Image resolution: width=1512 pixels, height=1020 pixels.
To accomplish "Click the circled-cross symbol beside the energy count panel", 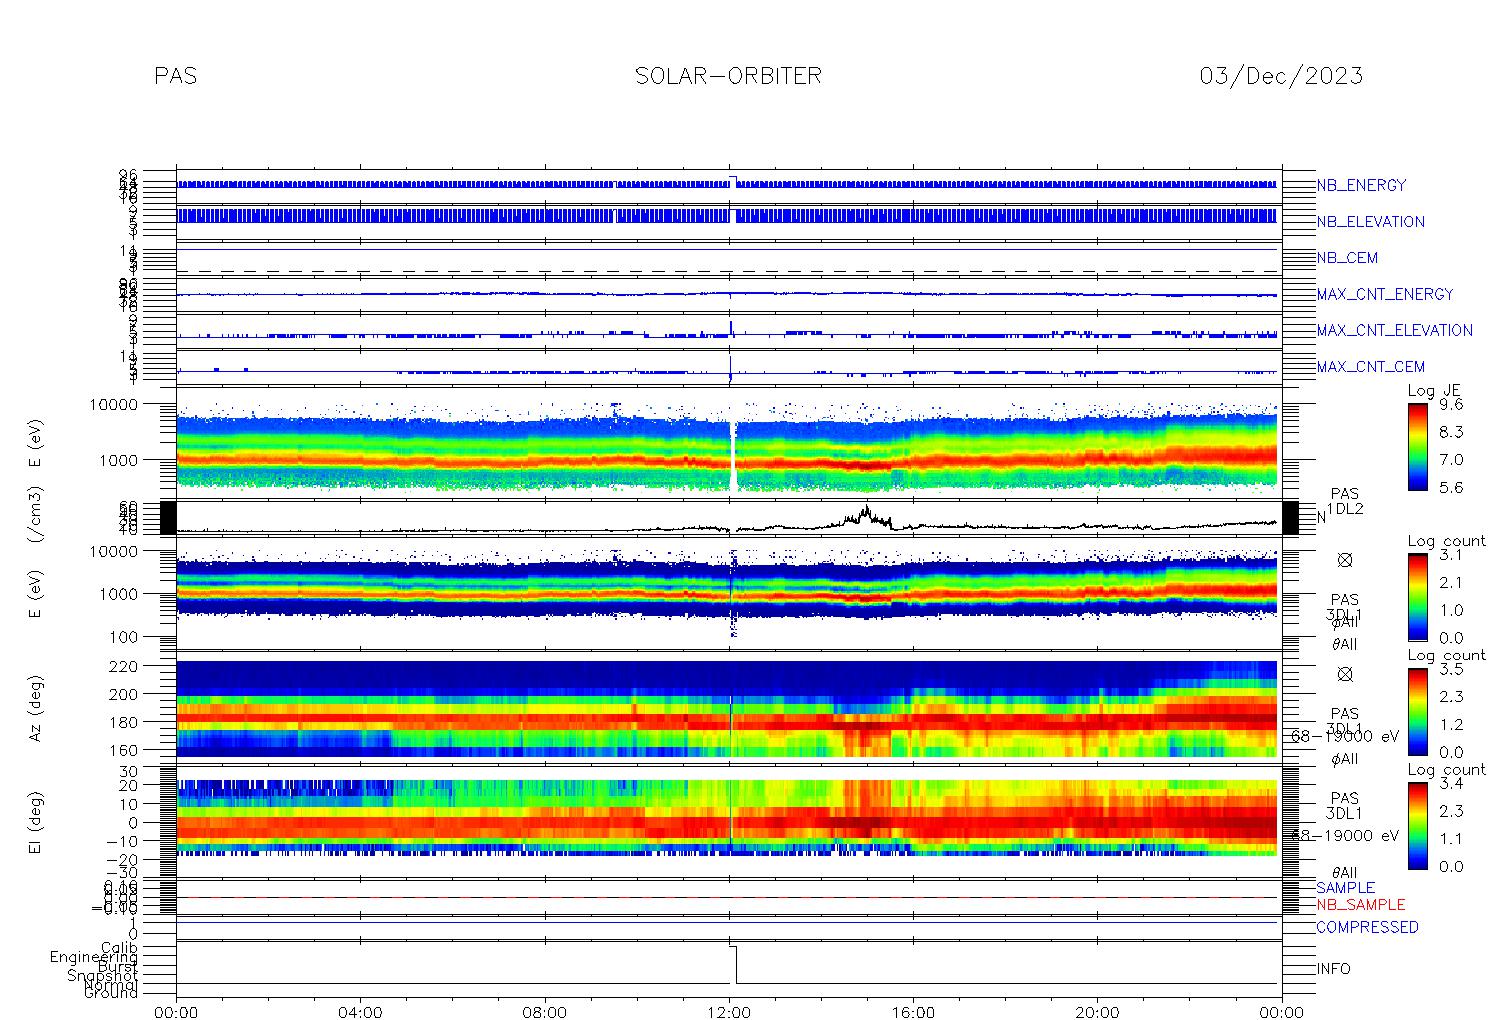I will click(1345, 560).
